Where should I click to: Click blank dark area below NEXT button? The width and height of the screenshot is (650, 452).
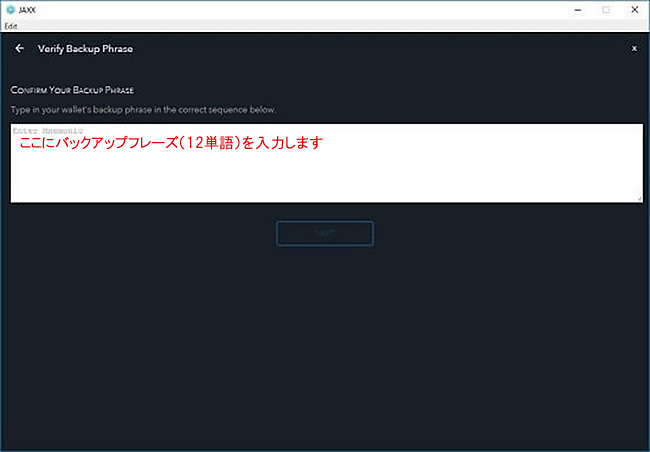tap(325, 340)
